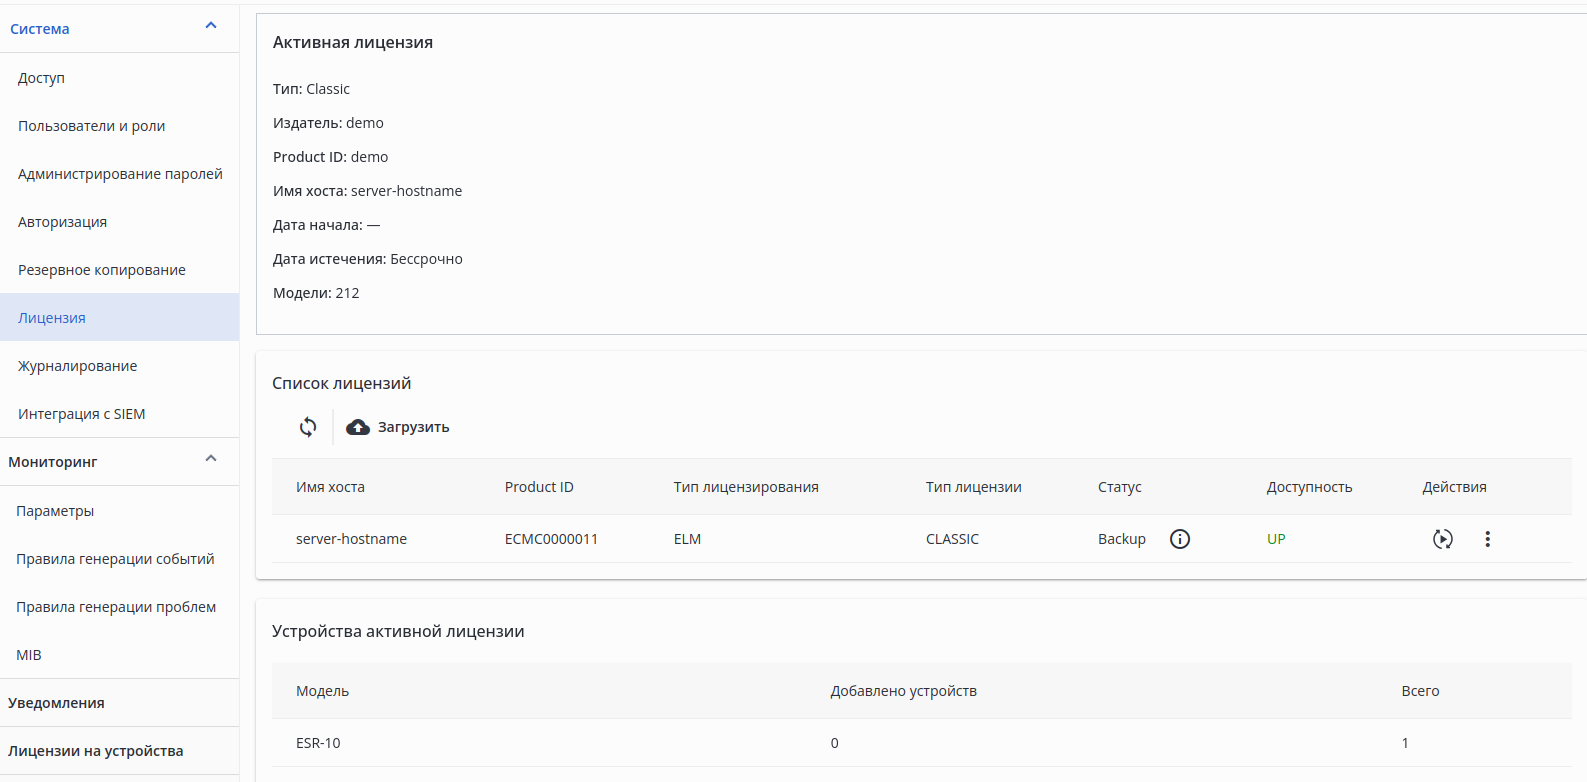Open Правила генерации событий

pos(115,559)
